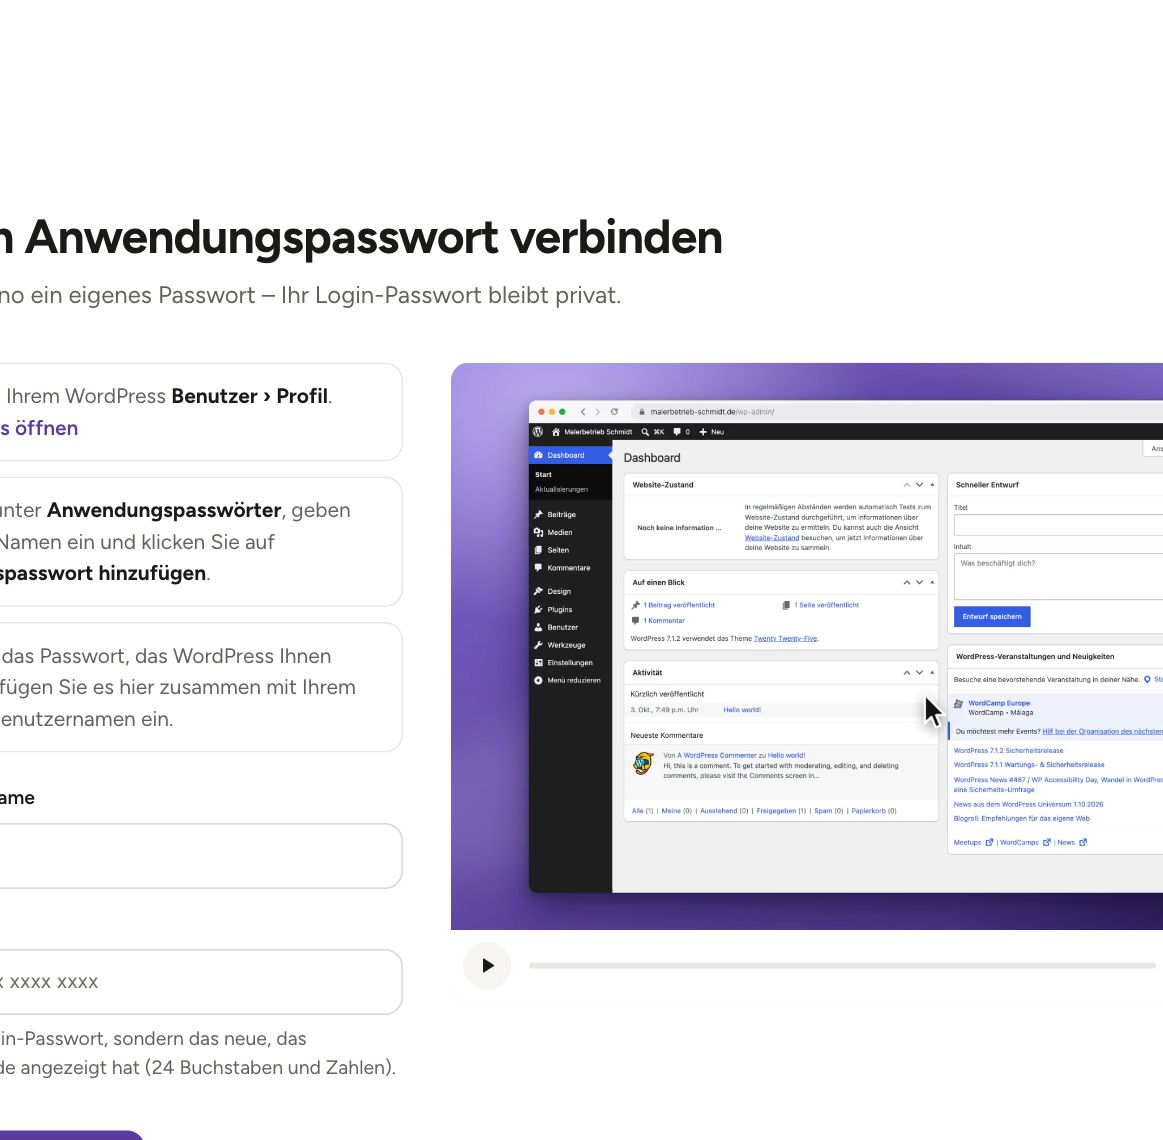Viewport: 1163px width, 1140px height.
Task: Click the Menü reduzieren collapse icon
Action: 538,680
